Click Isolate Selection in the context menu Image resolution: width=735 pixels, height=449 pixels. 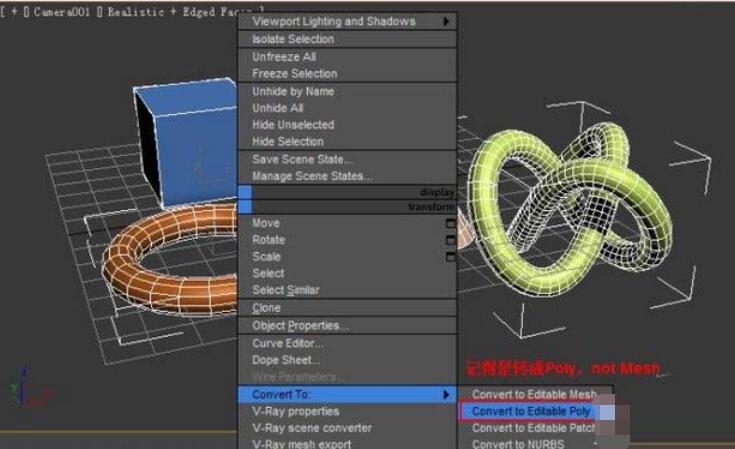293,39
